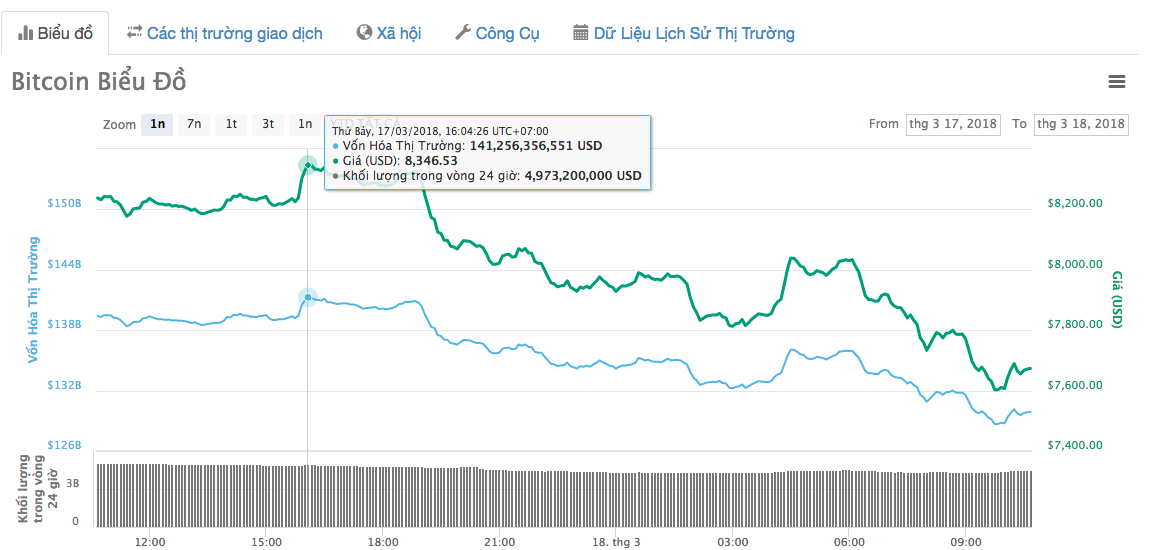Viewport: 1154px width, 550px height.
Task: Click the globe icon next to Xã hội
Action: [364, 32]
